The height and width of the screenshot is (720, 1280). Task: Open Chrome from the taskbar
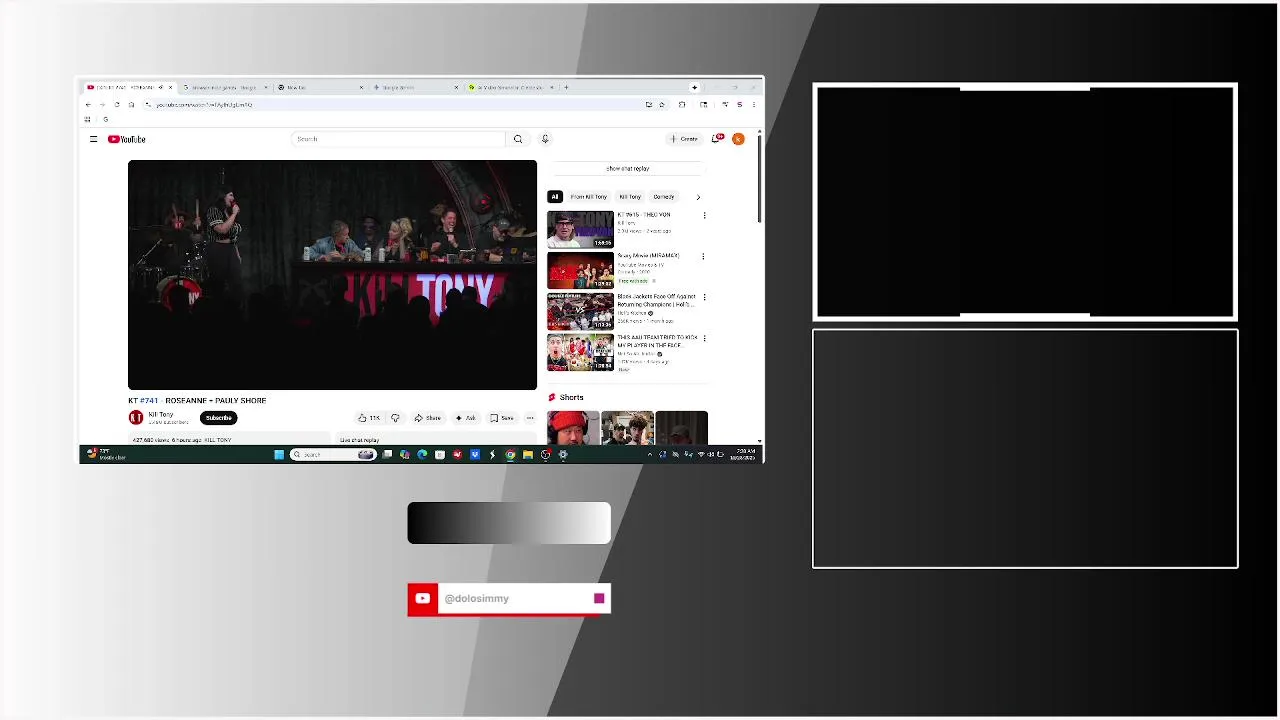(510, 455)
